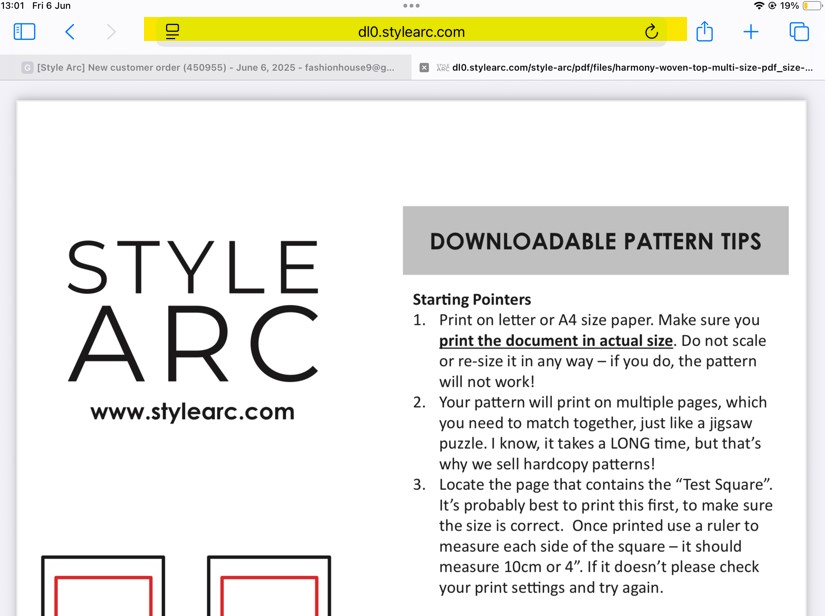Tap the date 'Fri 6 Jun' in status bar
This screenshot has height=616, width=825.
point(52,6)
